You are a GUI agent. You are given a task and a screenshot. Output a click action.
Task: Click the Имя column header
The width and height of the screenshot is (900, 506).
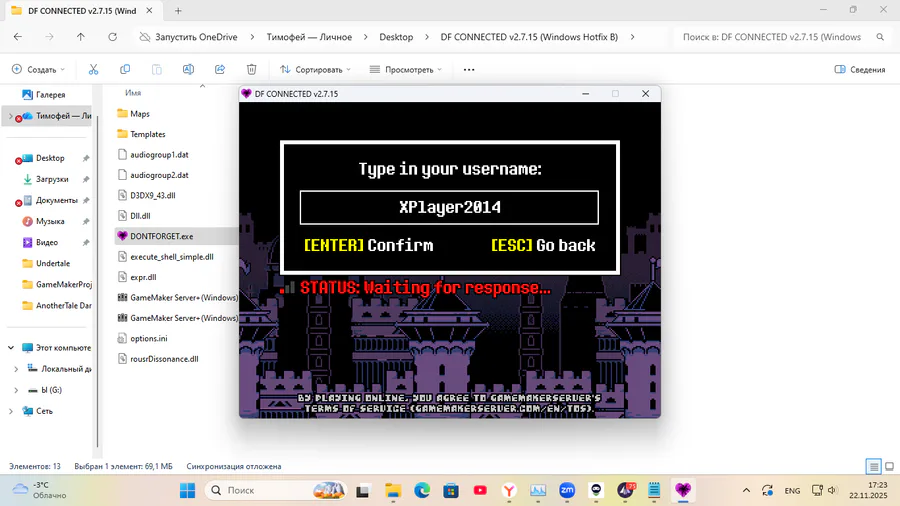click(133, 92)
